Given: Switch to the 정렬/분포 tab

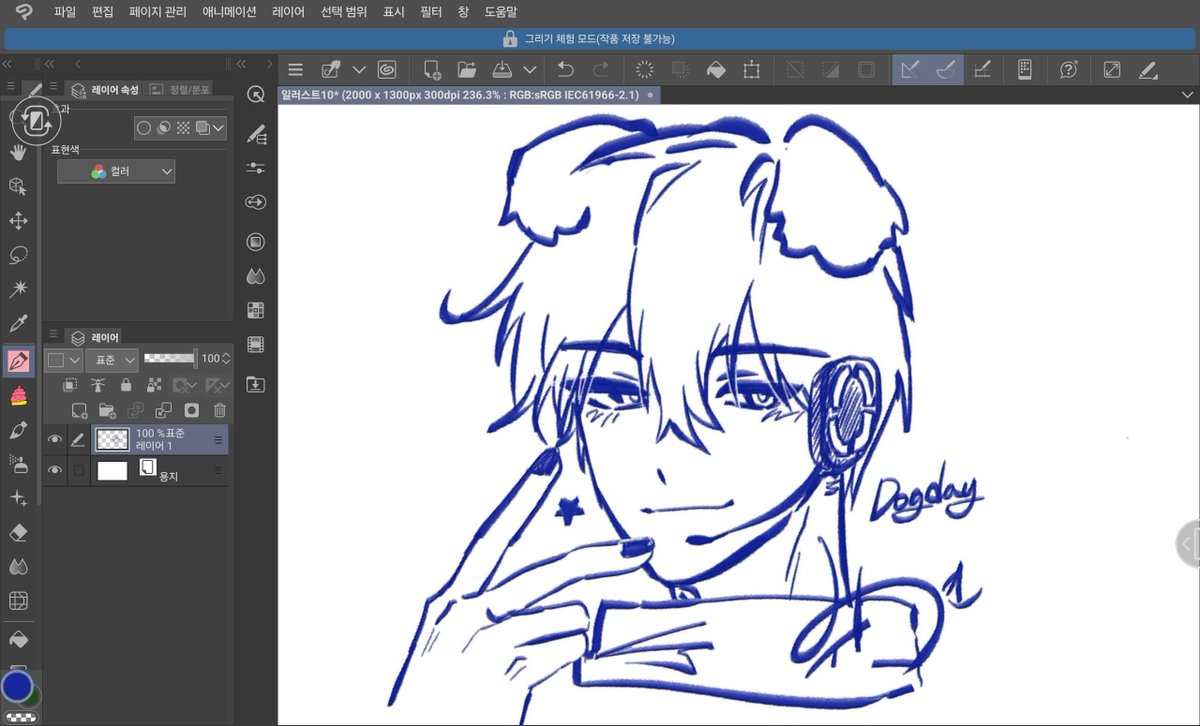Looking at the screenshot, I should pos(180,89).
